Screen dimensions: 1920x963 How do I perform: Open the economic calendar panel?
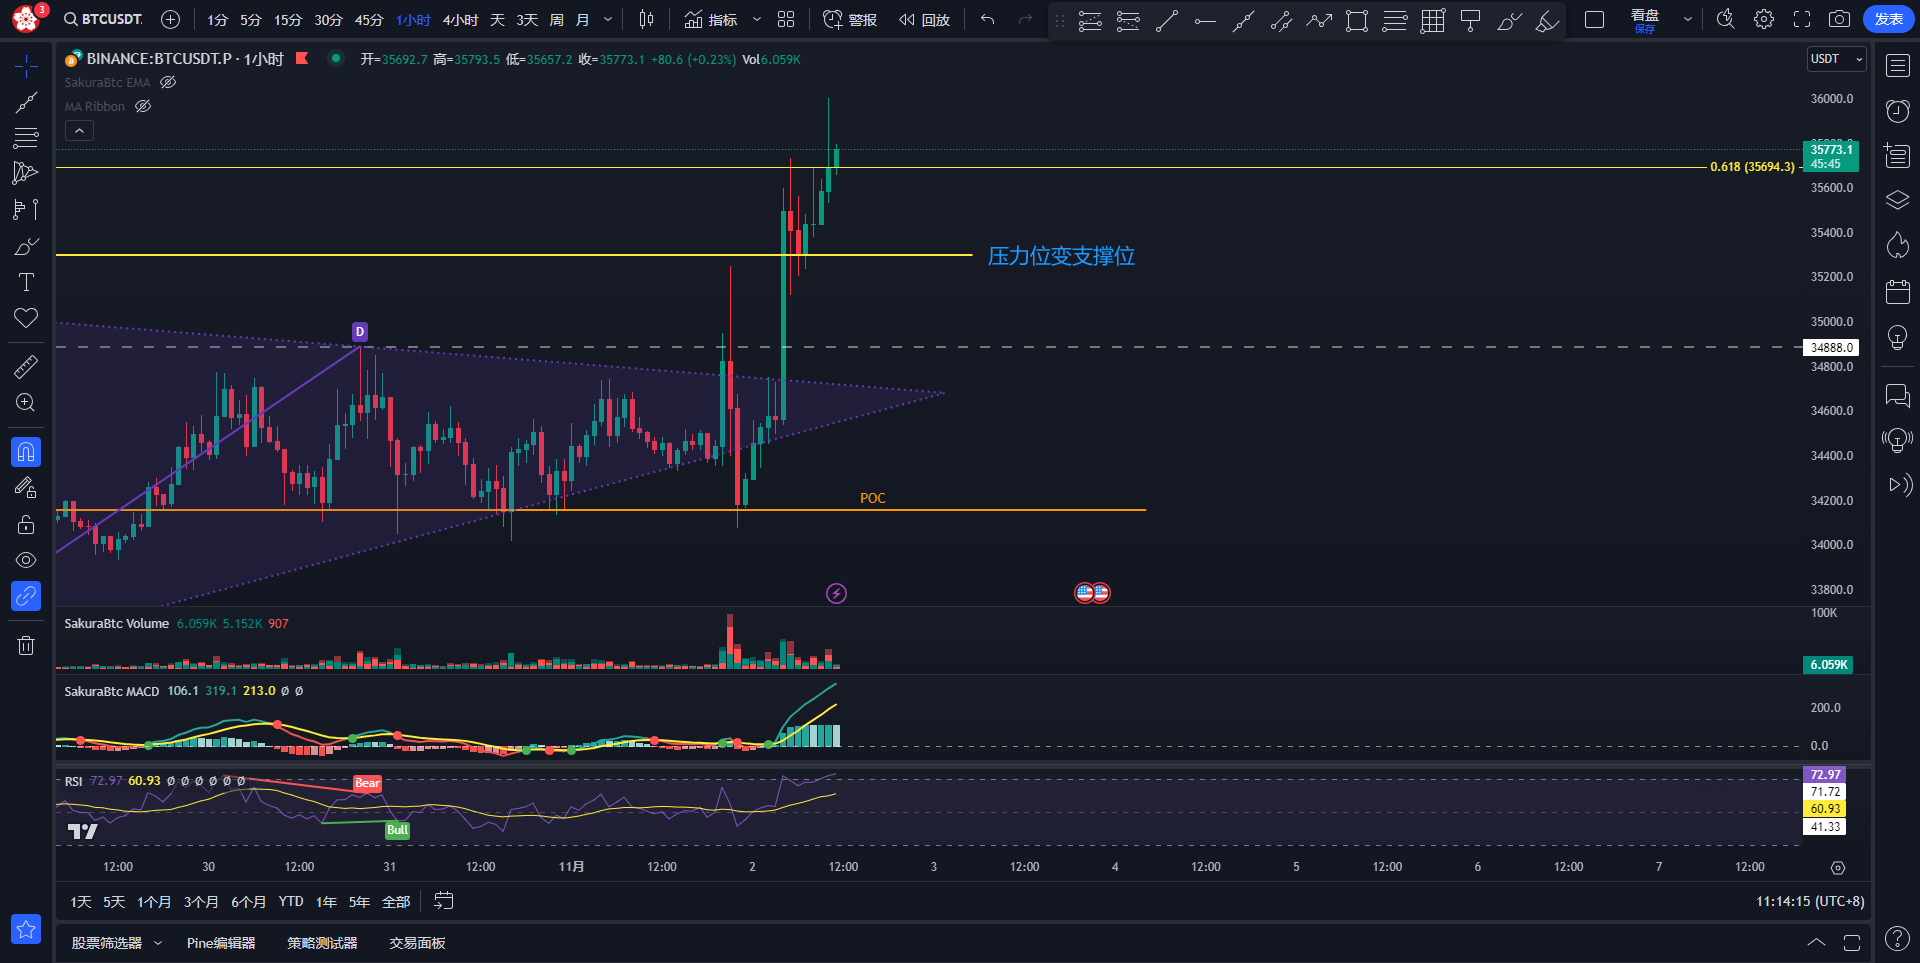pyautogui.click(x=1897, y=291)
